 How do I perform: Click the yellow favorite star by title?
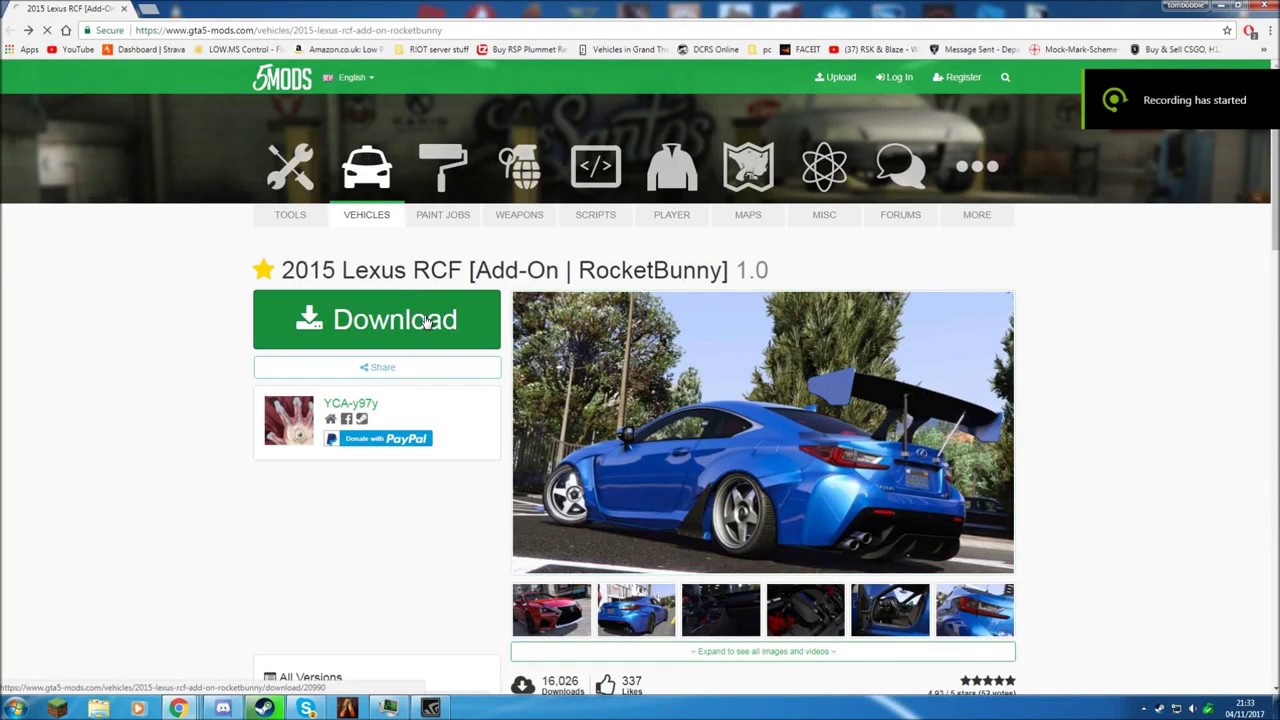click(263, 269)
